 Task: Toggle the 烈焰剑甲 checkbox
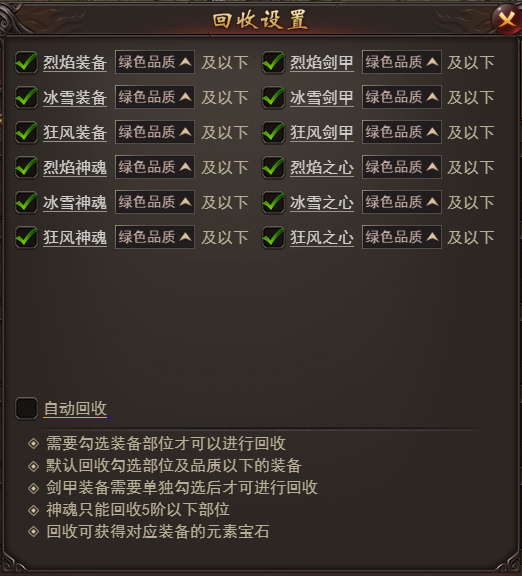click(273, 62)
